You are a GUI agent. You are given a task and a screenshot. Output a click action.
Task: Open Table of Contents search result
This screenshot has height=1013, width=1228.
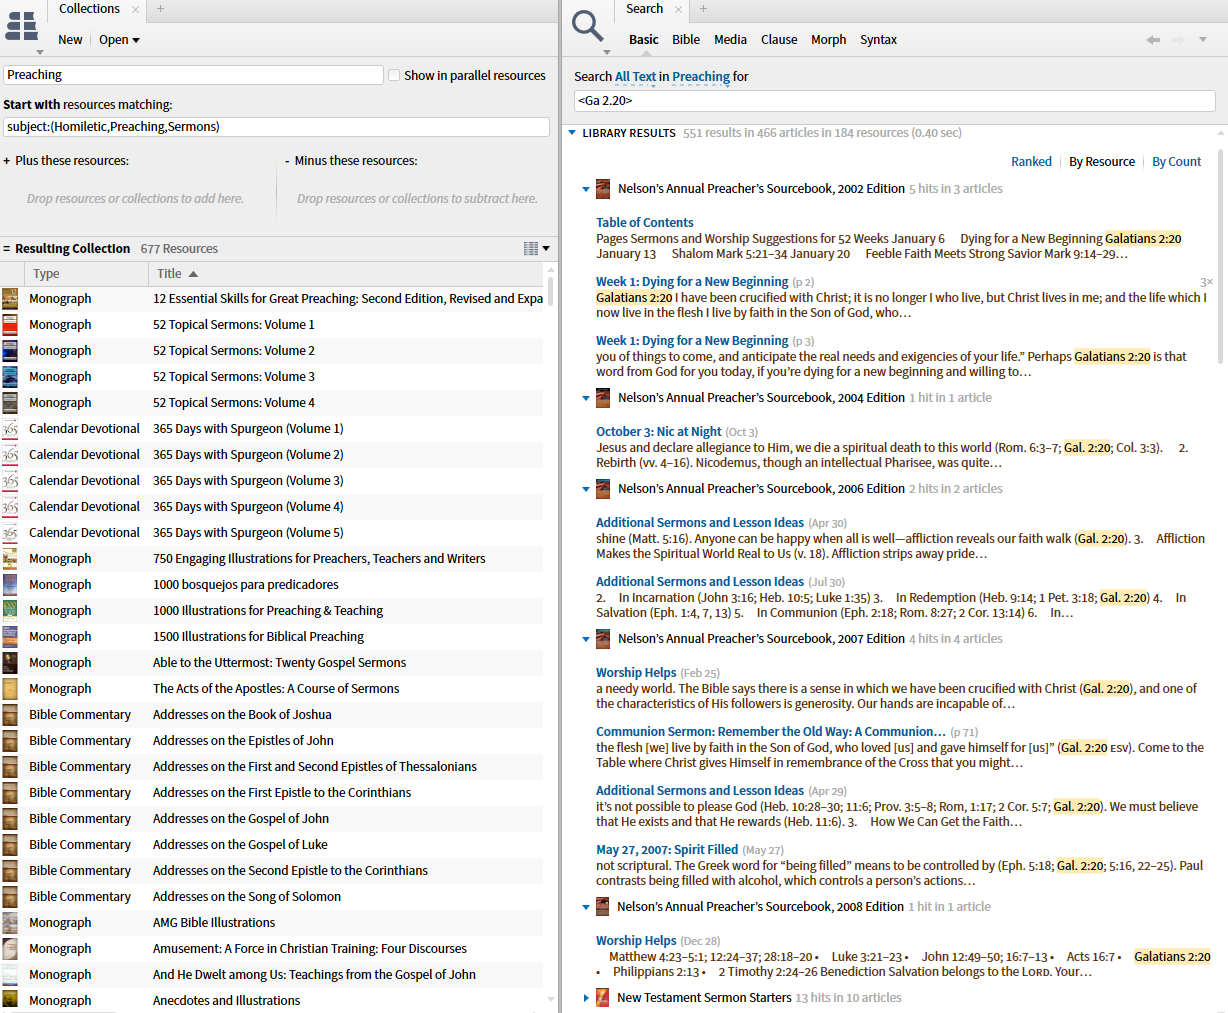point(644,223)
